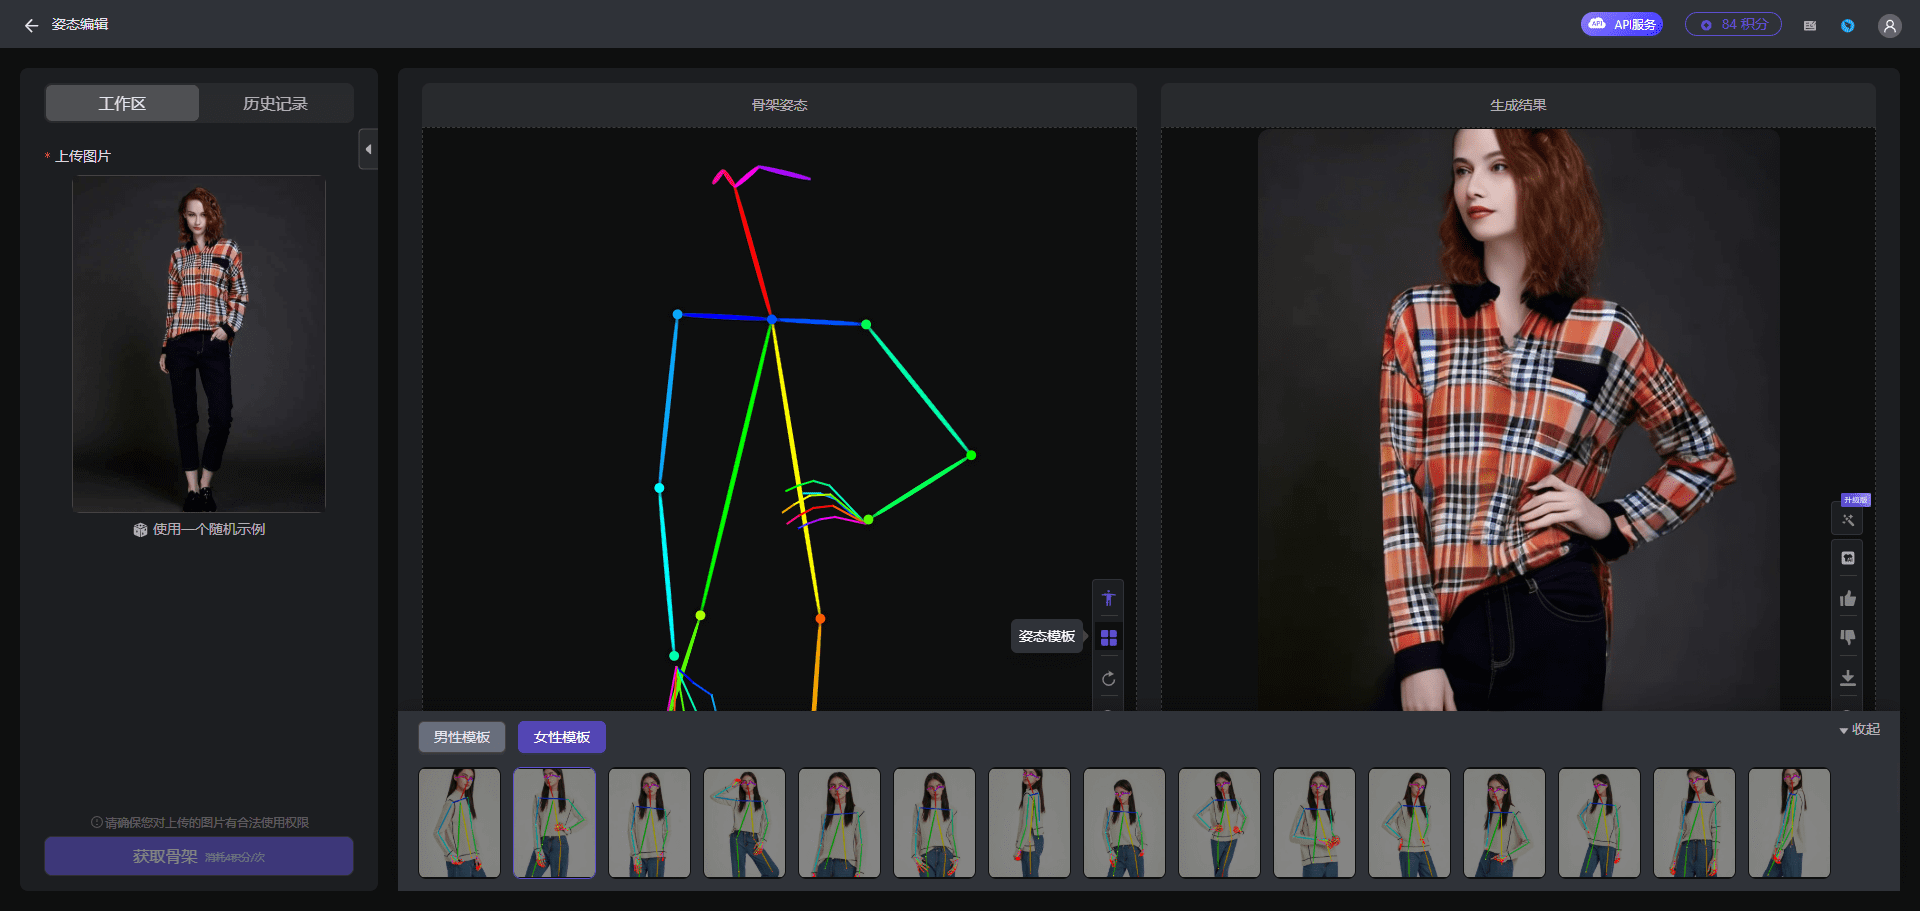Collapse the template panel via 收起
This screenshot has height=911, width=1920.
[1860, 729]
